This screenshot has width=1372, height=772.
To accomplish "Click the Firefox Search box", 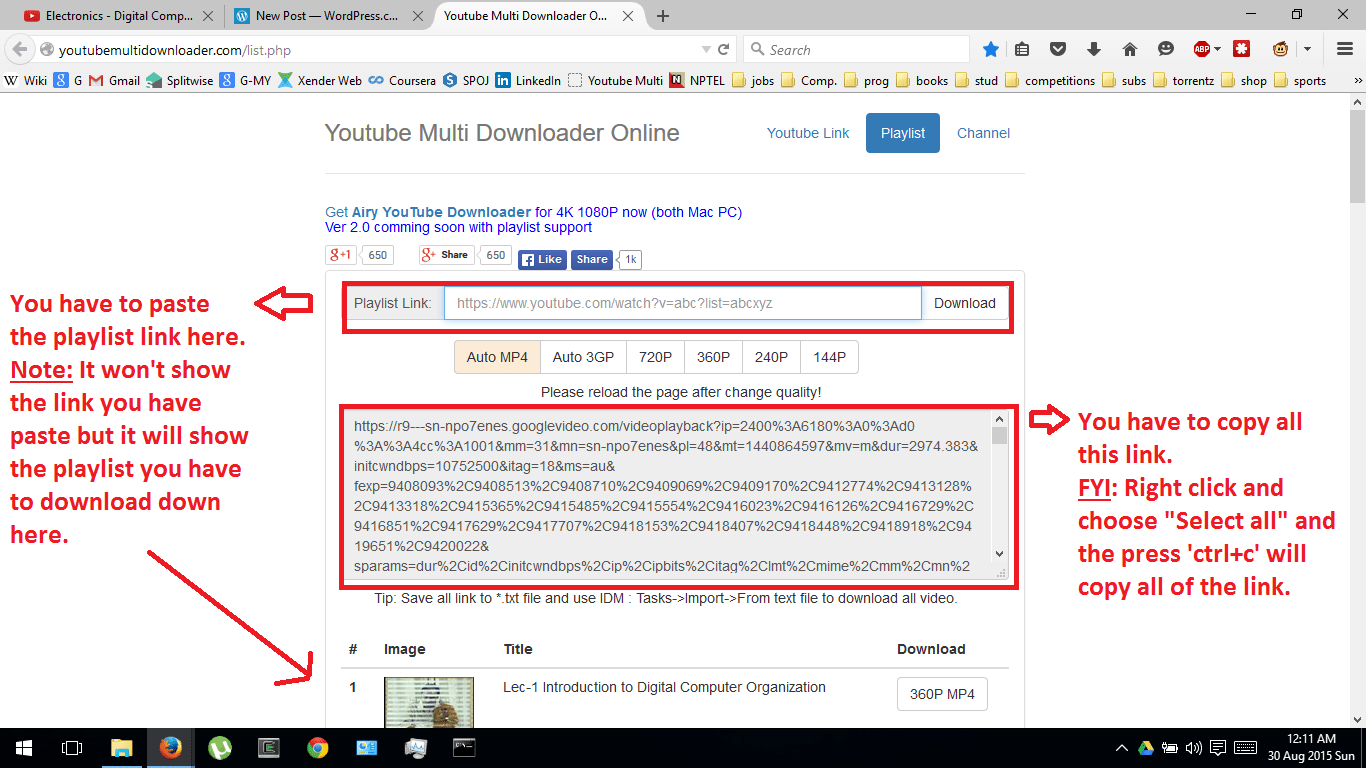I will point(856,49).
